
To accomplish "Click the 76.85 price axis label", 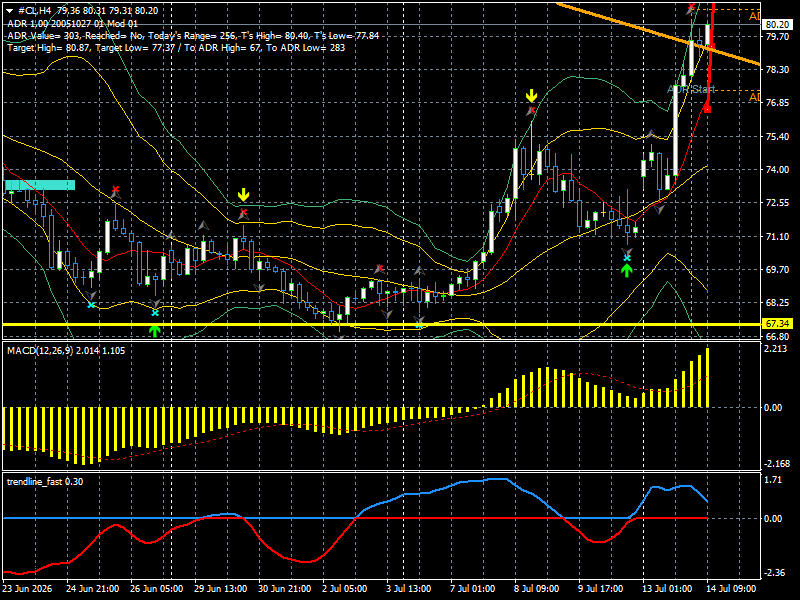I will click(x=777, y=103).
